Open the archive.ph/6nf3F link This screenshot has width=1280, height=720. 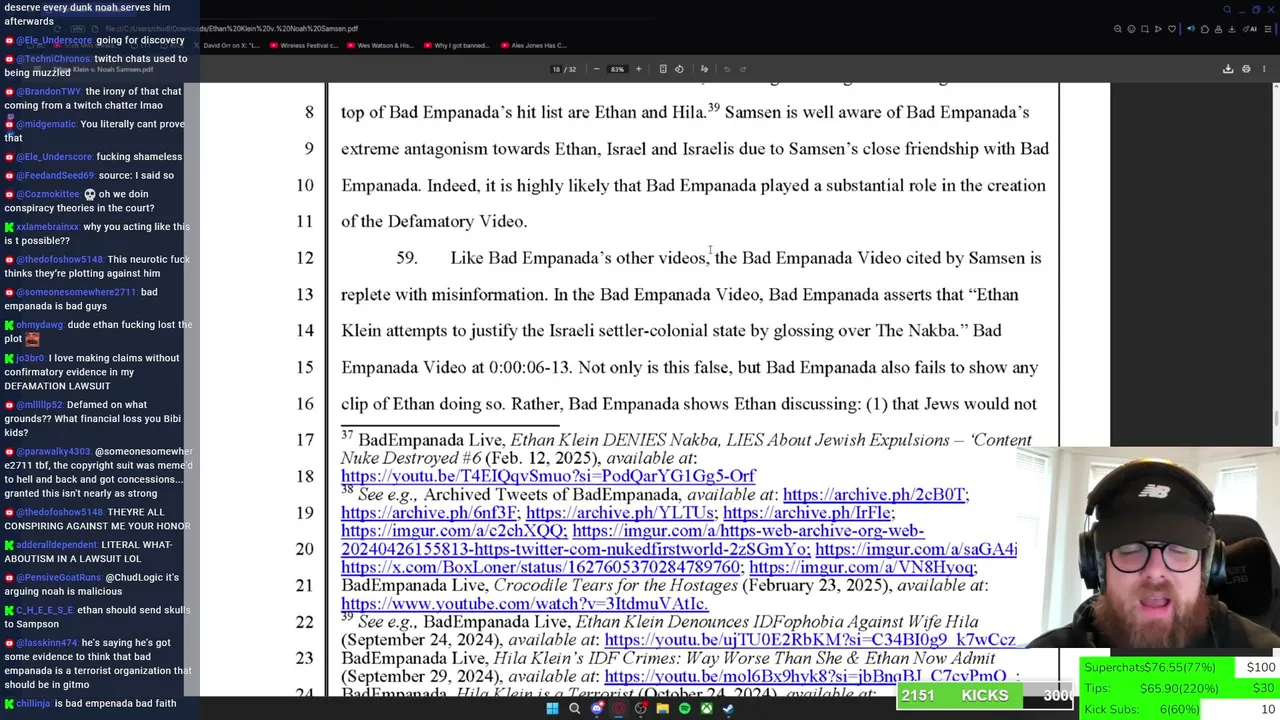[x=429, y=512]
